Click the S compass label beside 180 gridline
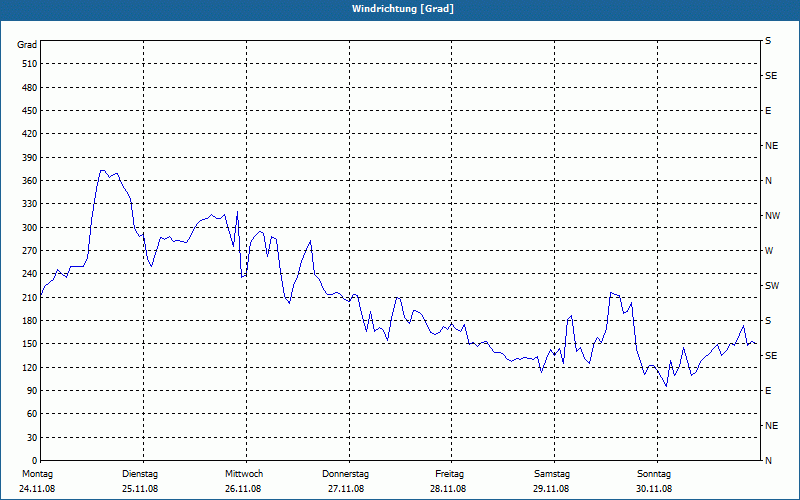The height and width of the screenshot is (500, 800). pyautogui.click(x=768, y=321)
